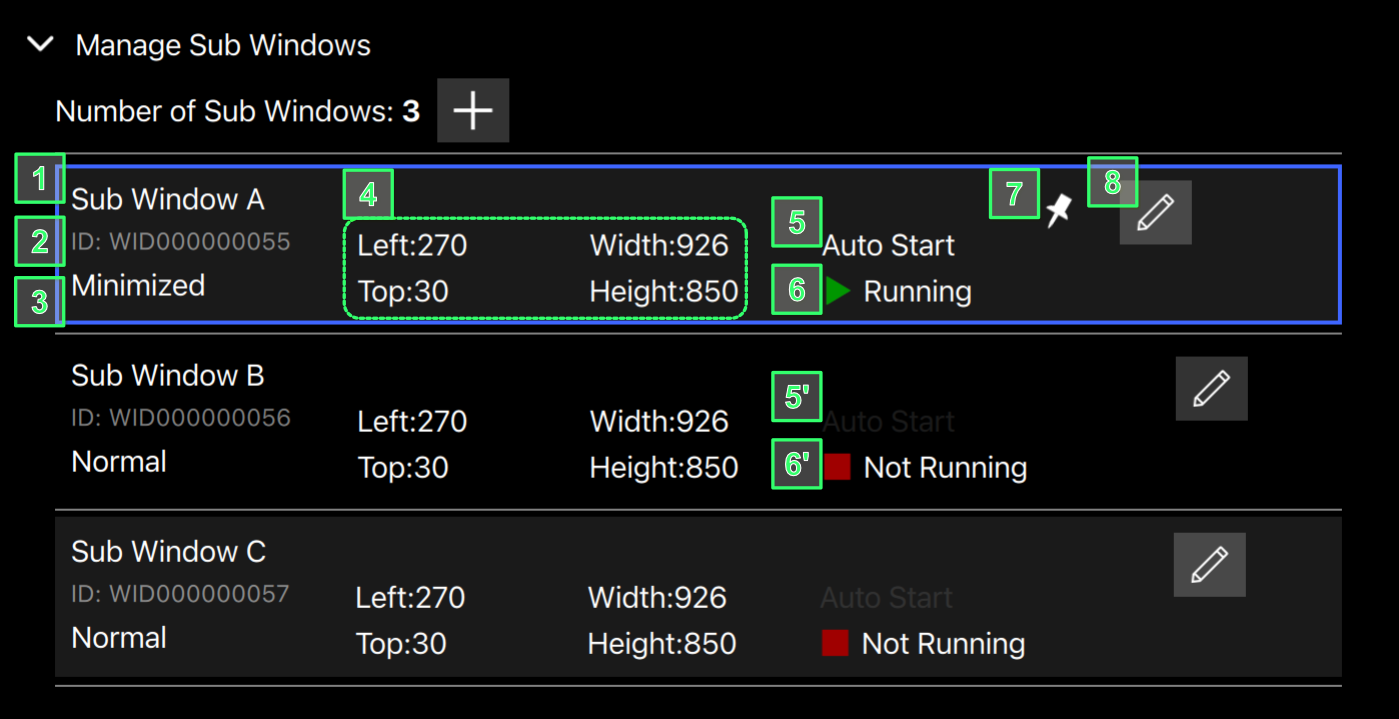Screen dimensions: 1399x719
Task: Click the pin icon on Sub Window A
Action: (x=1059, y=211)
